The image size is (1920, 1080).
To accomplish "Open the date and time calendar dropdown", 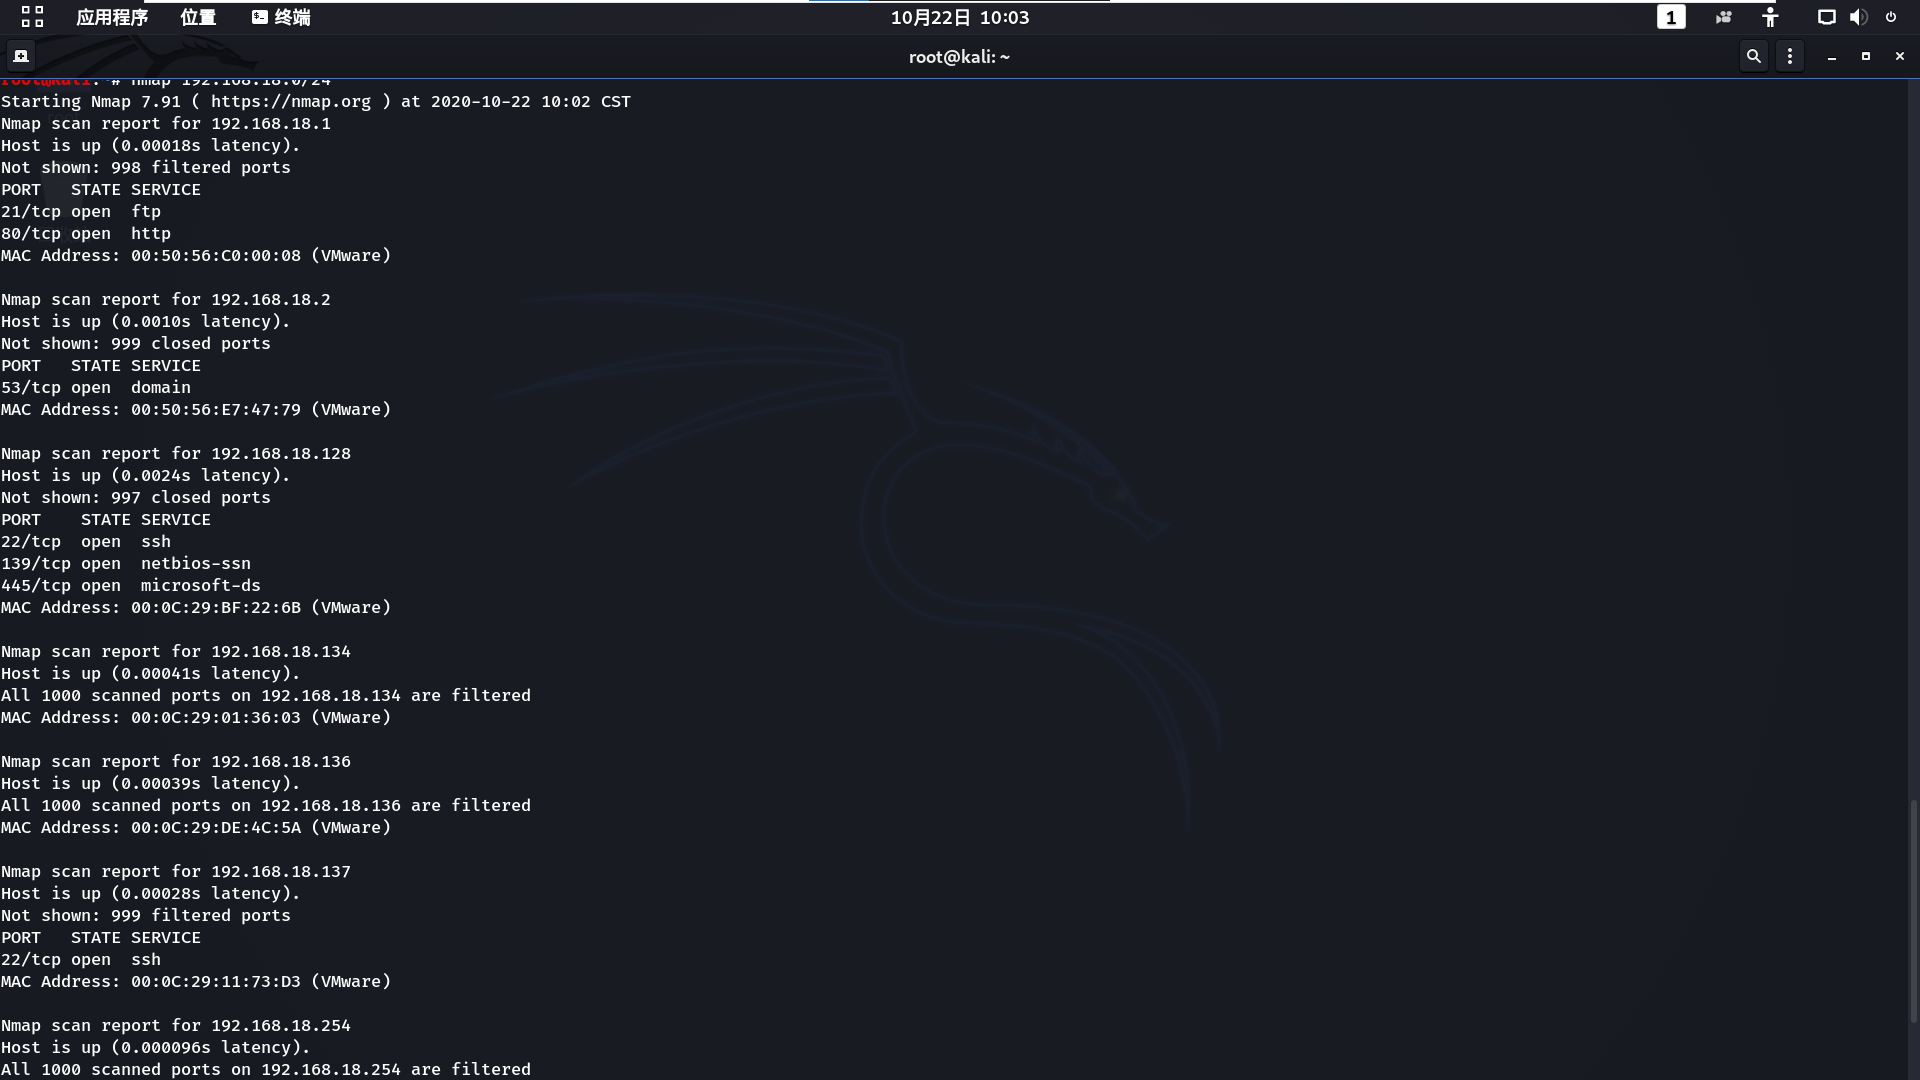I will (959, 17).
